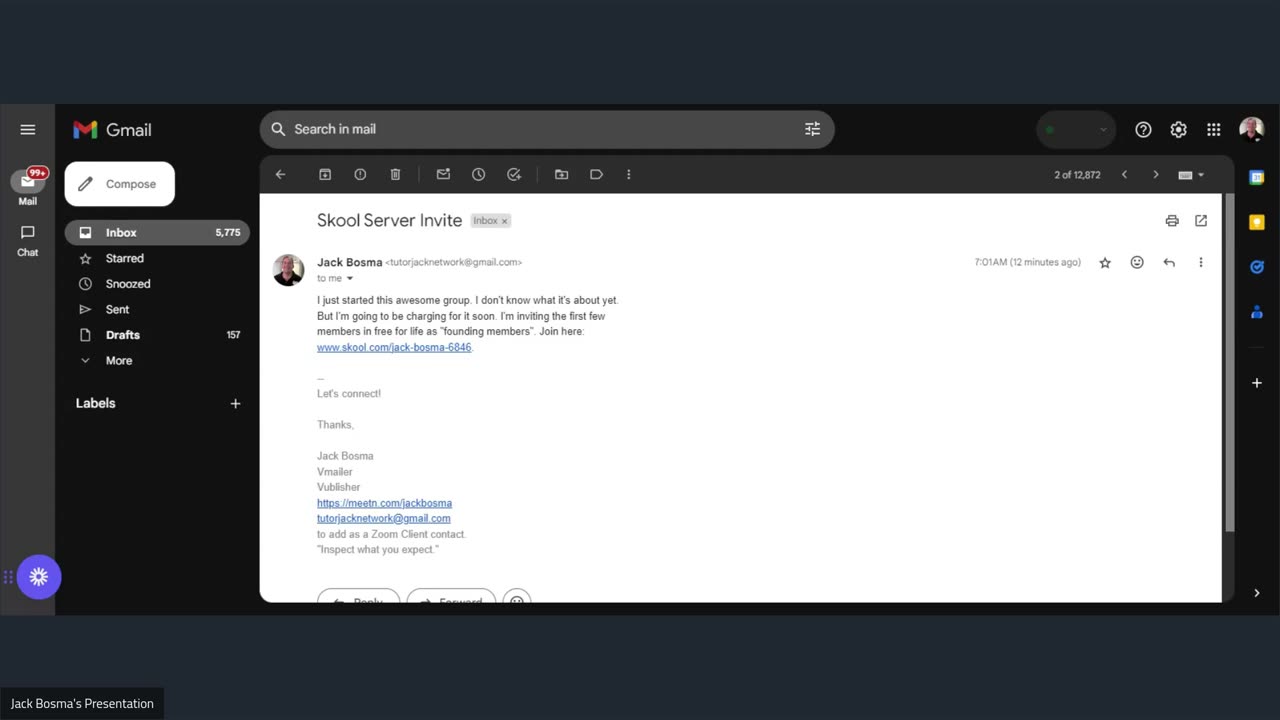Image resolution: width=1280 pixels, height=720 pixels.
Task: Click the Search in mail field
Action: click(547, 129)
